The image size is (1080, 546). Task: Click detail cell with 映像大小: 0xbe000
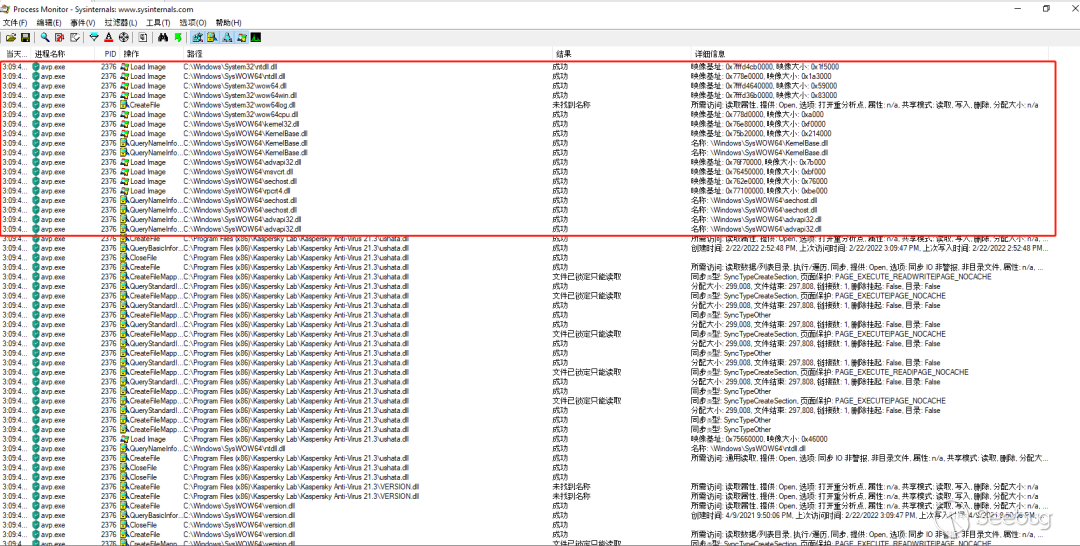coord(759,191)
